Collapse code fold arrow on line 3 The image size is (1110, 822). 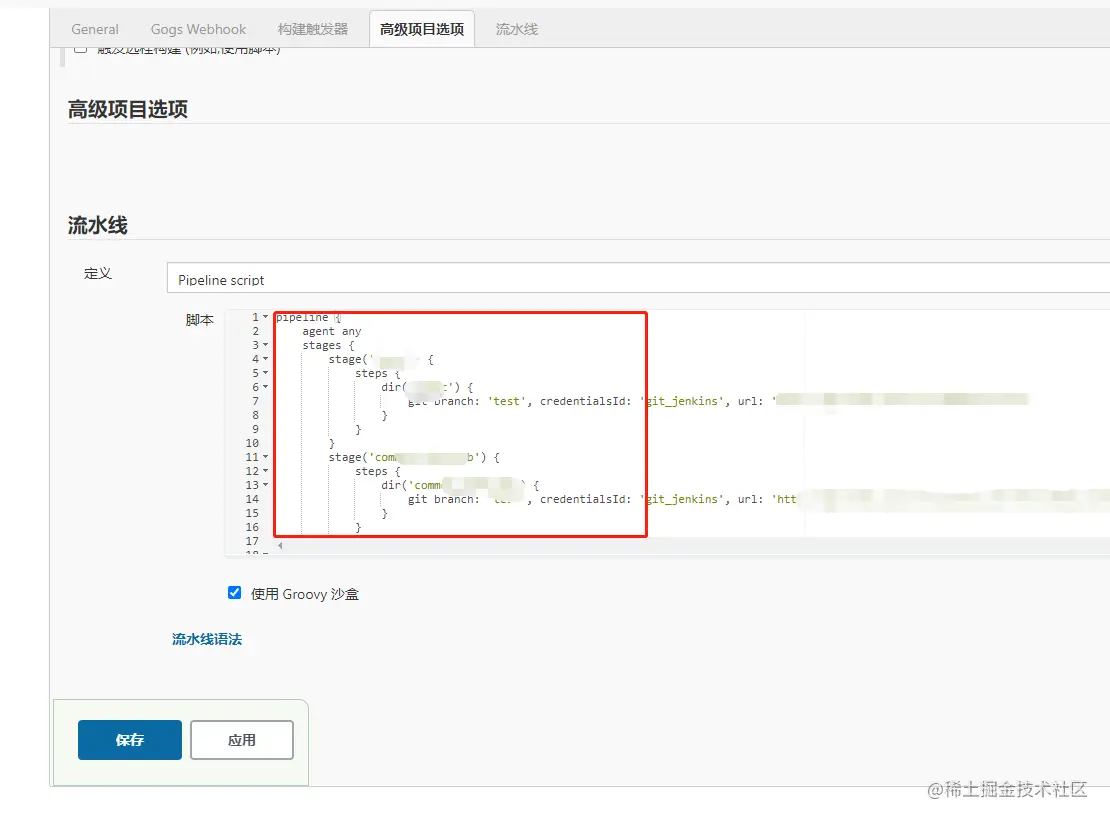click(x=265, y=345)
